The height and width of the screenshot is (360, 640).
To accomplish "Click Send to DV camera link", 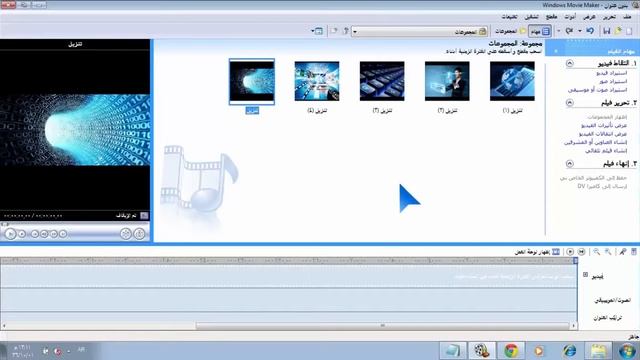I will click(602, 187).
